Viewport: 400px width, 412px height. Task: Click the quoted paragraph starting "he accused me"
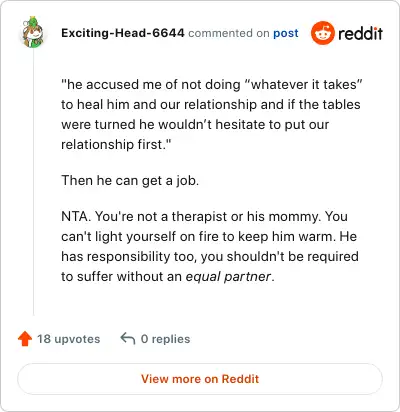(212, 114)
